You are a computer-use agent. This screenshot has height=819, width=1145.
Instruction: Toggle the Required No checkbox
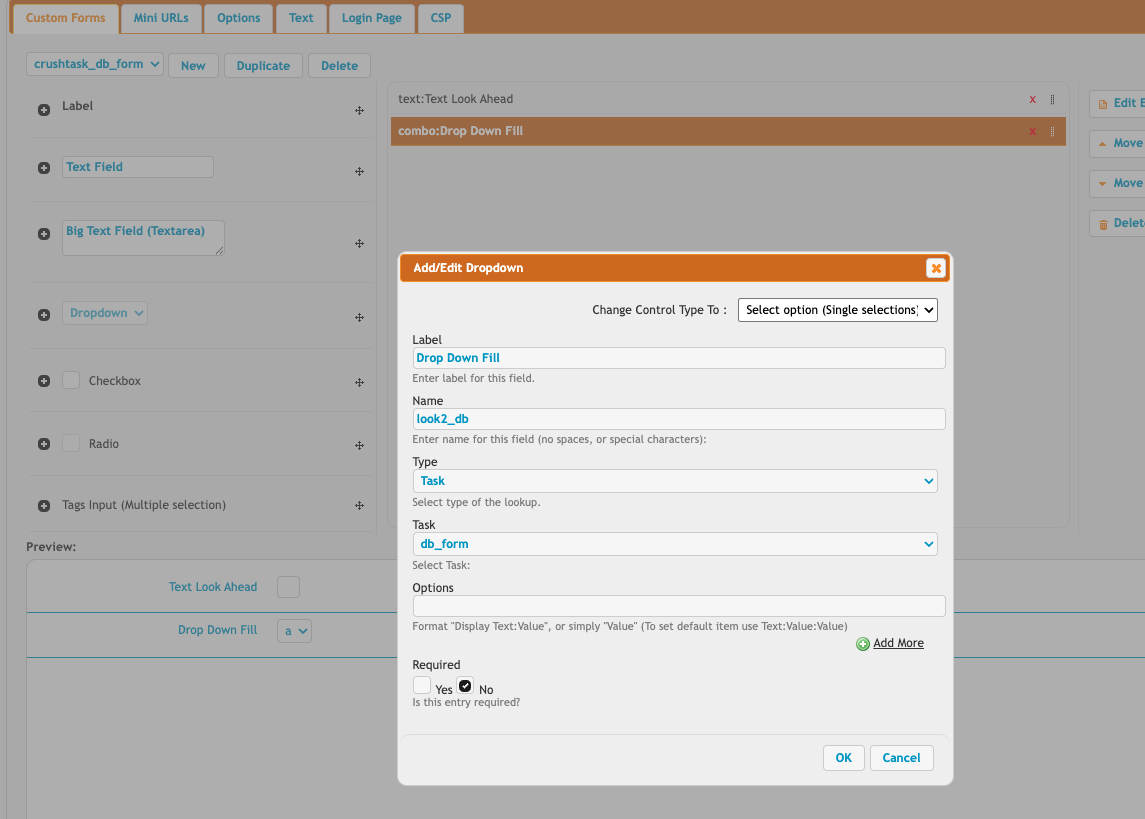[465, 686]
